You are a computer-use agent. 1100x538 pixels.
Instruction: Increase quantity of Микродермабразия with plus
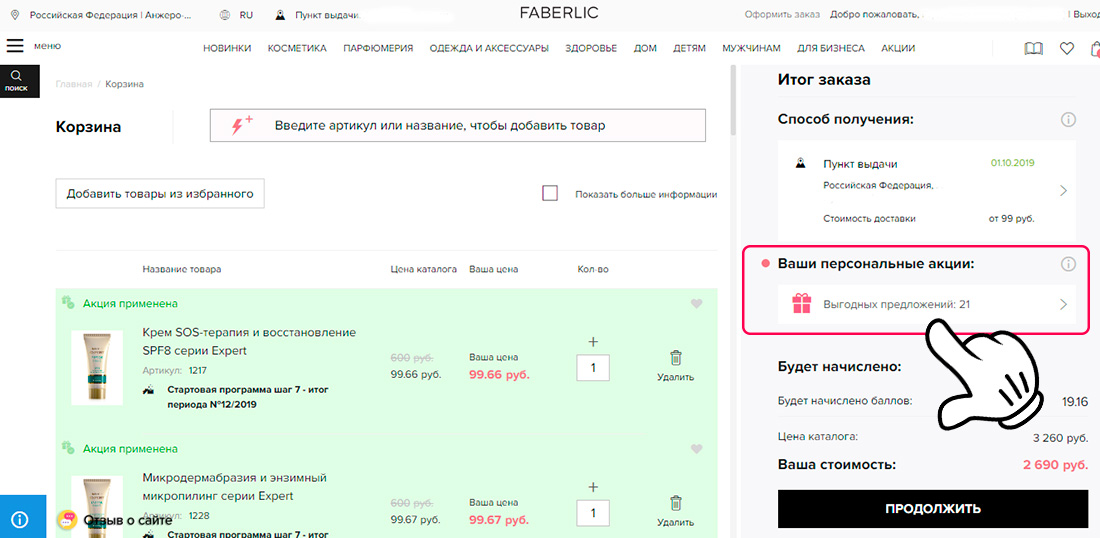[593, 487]
